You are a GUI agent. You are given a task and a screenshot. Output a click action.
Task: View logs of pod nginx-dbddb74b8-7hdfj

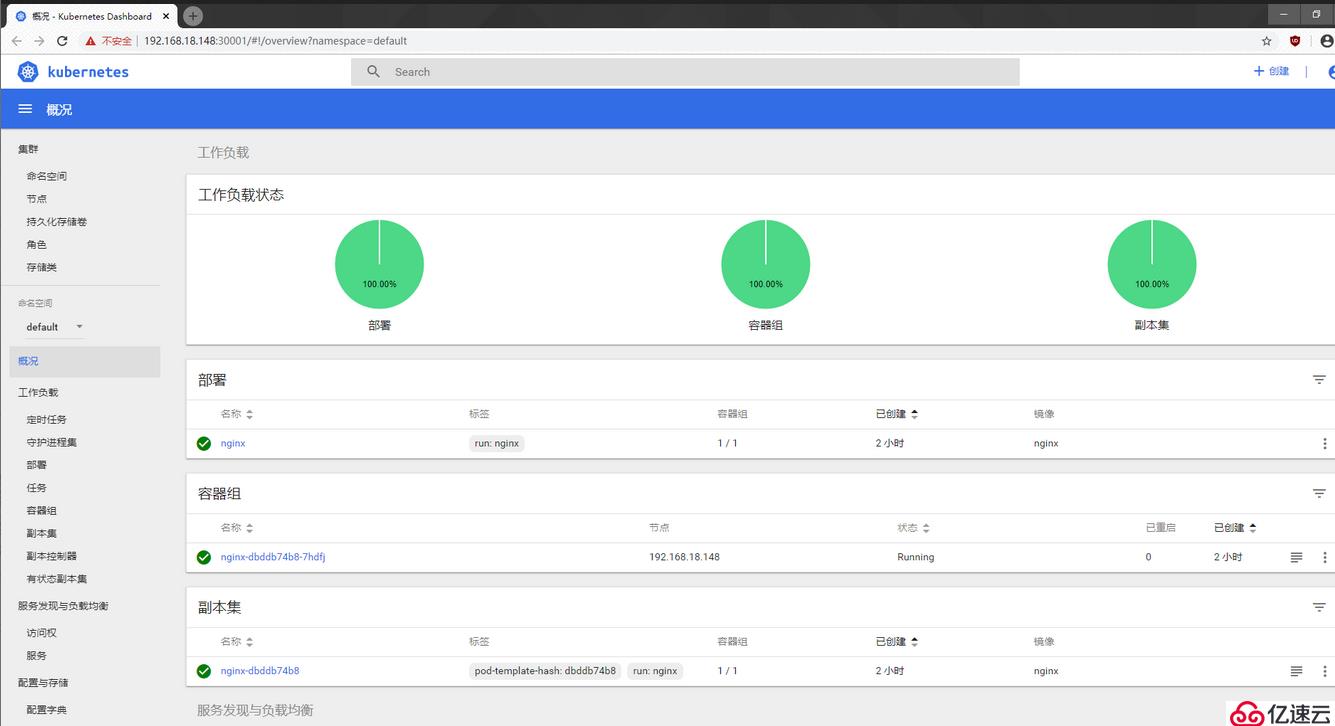click(x=1296, y=557)
